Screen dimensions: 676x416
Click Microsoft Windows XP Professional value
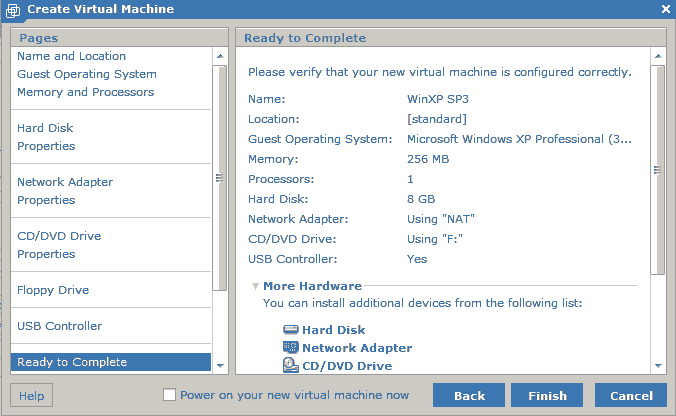[x=519, y=139]
